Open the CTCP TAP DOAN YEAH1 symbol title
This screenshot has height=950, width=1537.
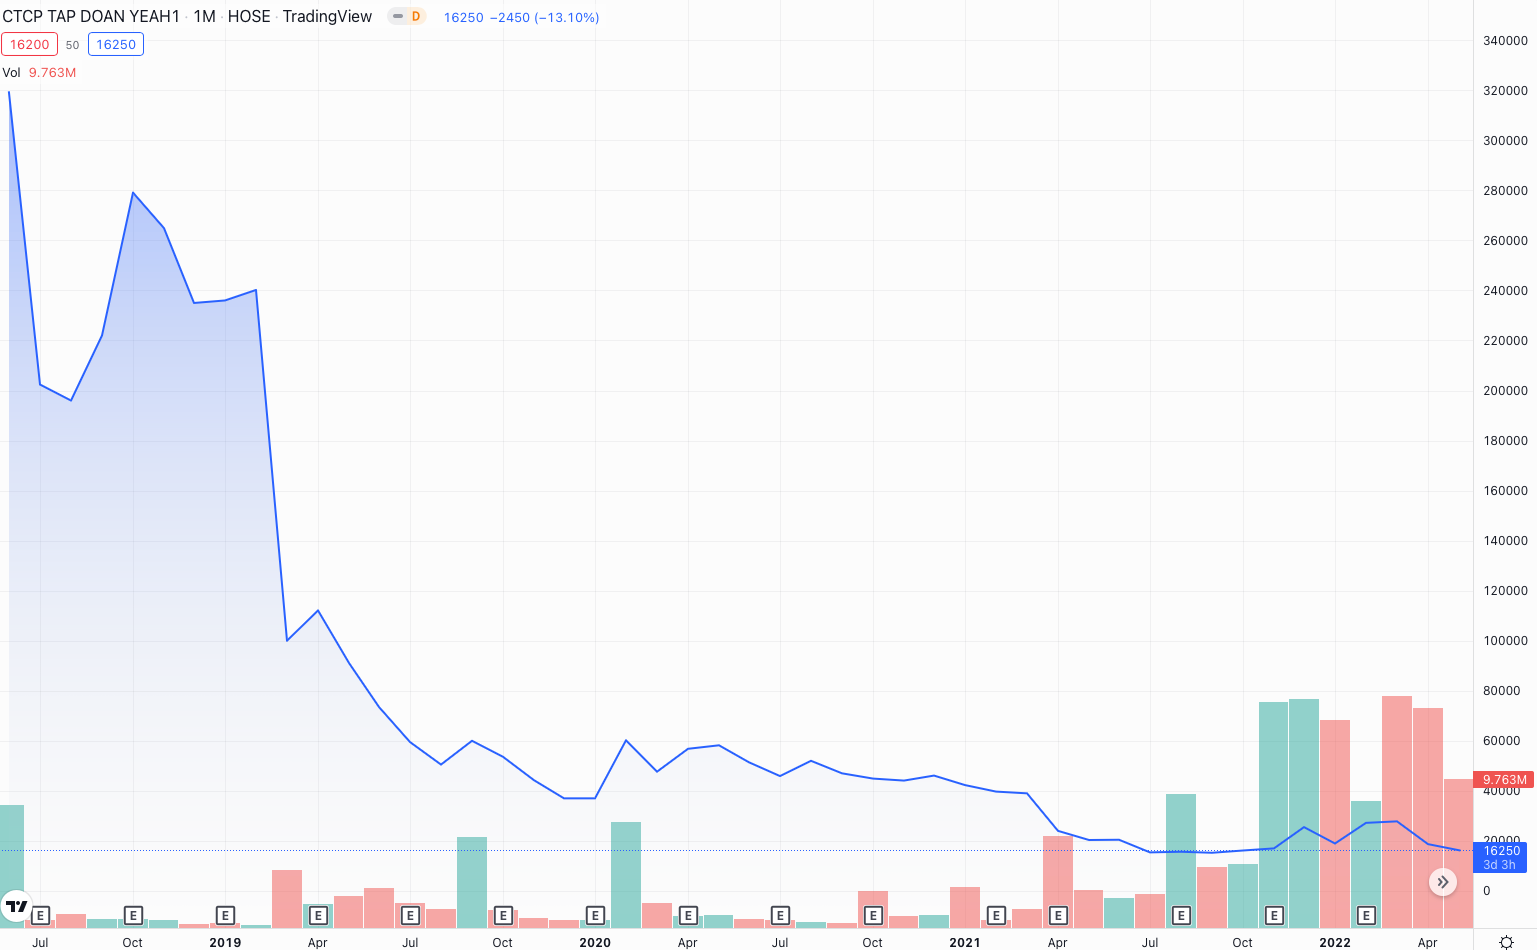[91, 16]
